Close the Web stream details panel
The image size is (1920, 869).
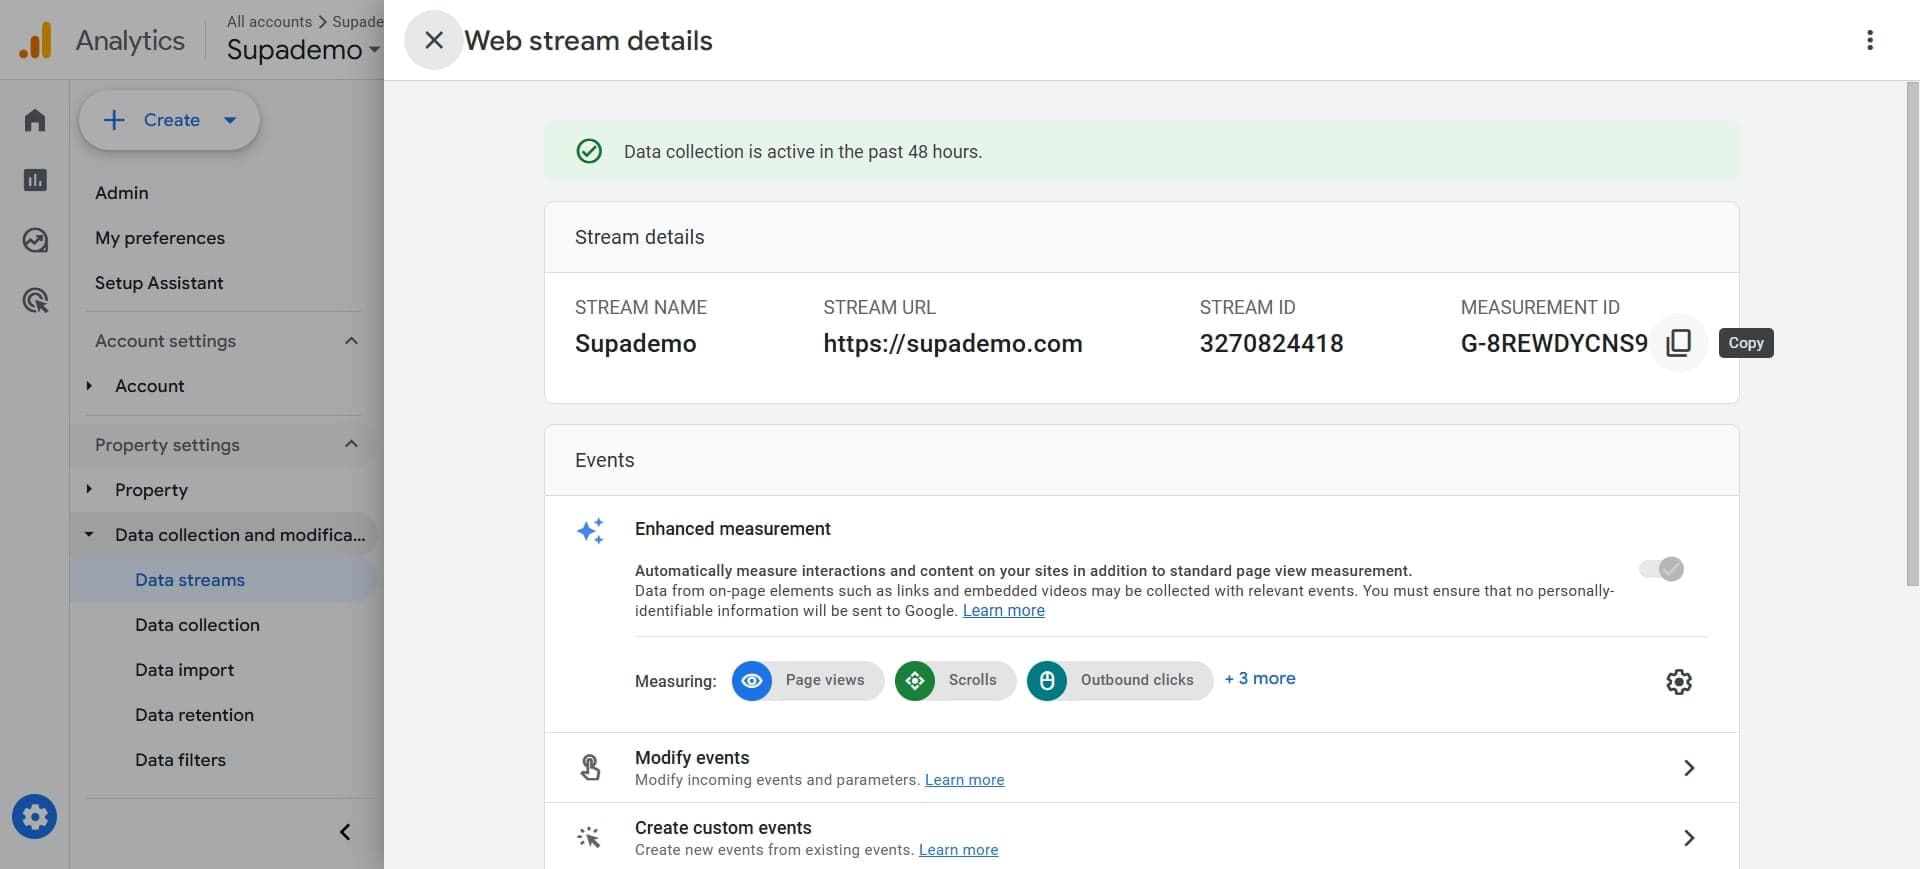pos(433,40)
